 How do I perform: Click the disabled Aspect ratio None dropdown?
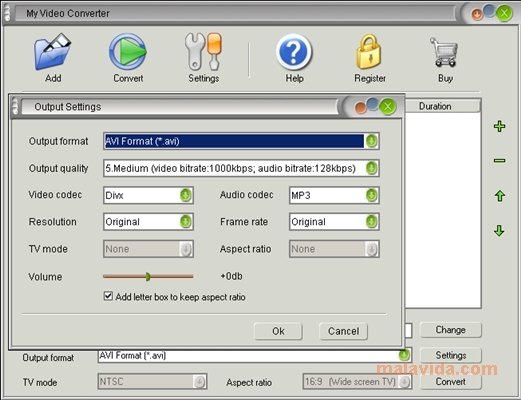[334, 249]
